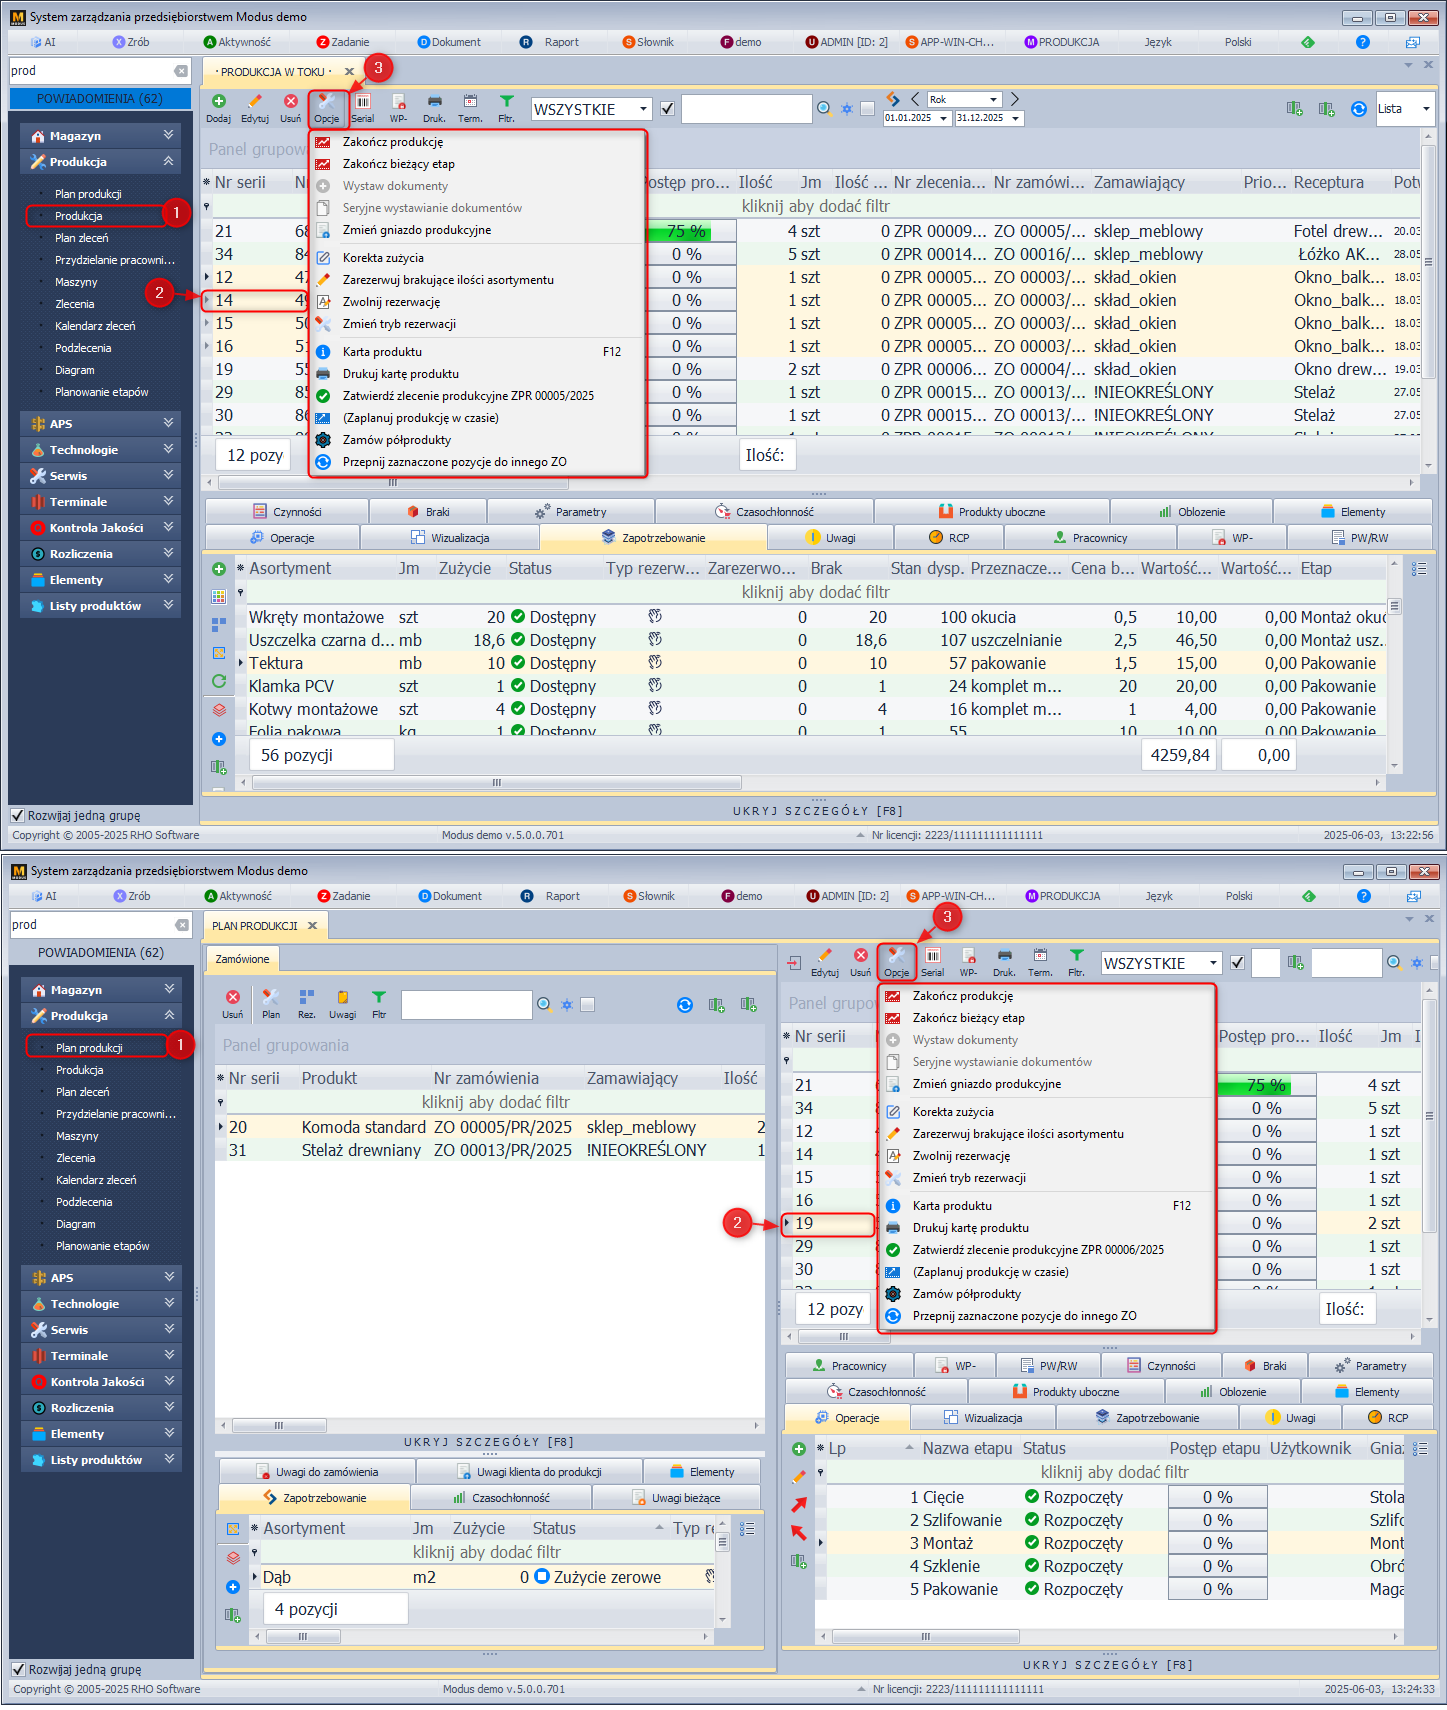Click the previous period arrow before Rok
The height and width of the screenshot is (1710, 1447).
pyautogui.click(x=915, y=99)
